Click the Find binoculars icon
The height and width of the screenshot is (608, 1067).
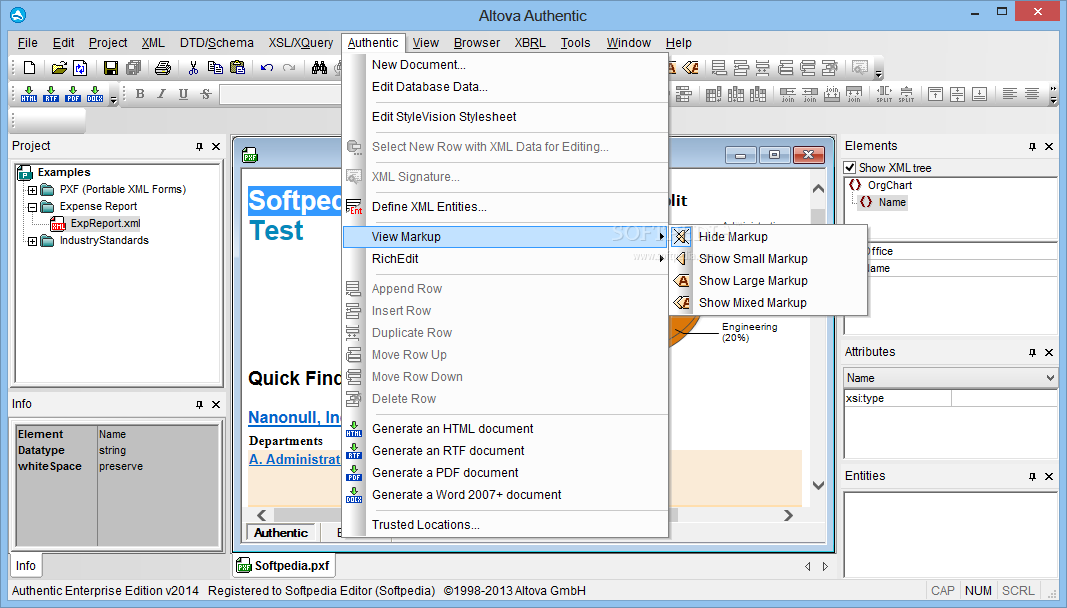coord(319,67)
